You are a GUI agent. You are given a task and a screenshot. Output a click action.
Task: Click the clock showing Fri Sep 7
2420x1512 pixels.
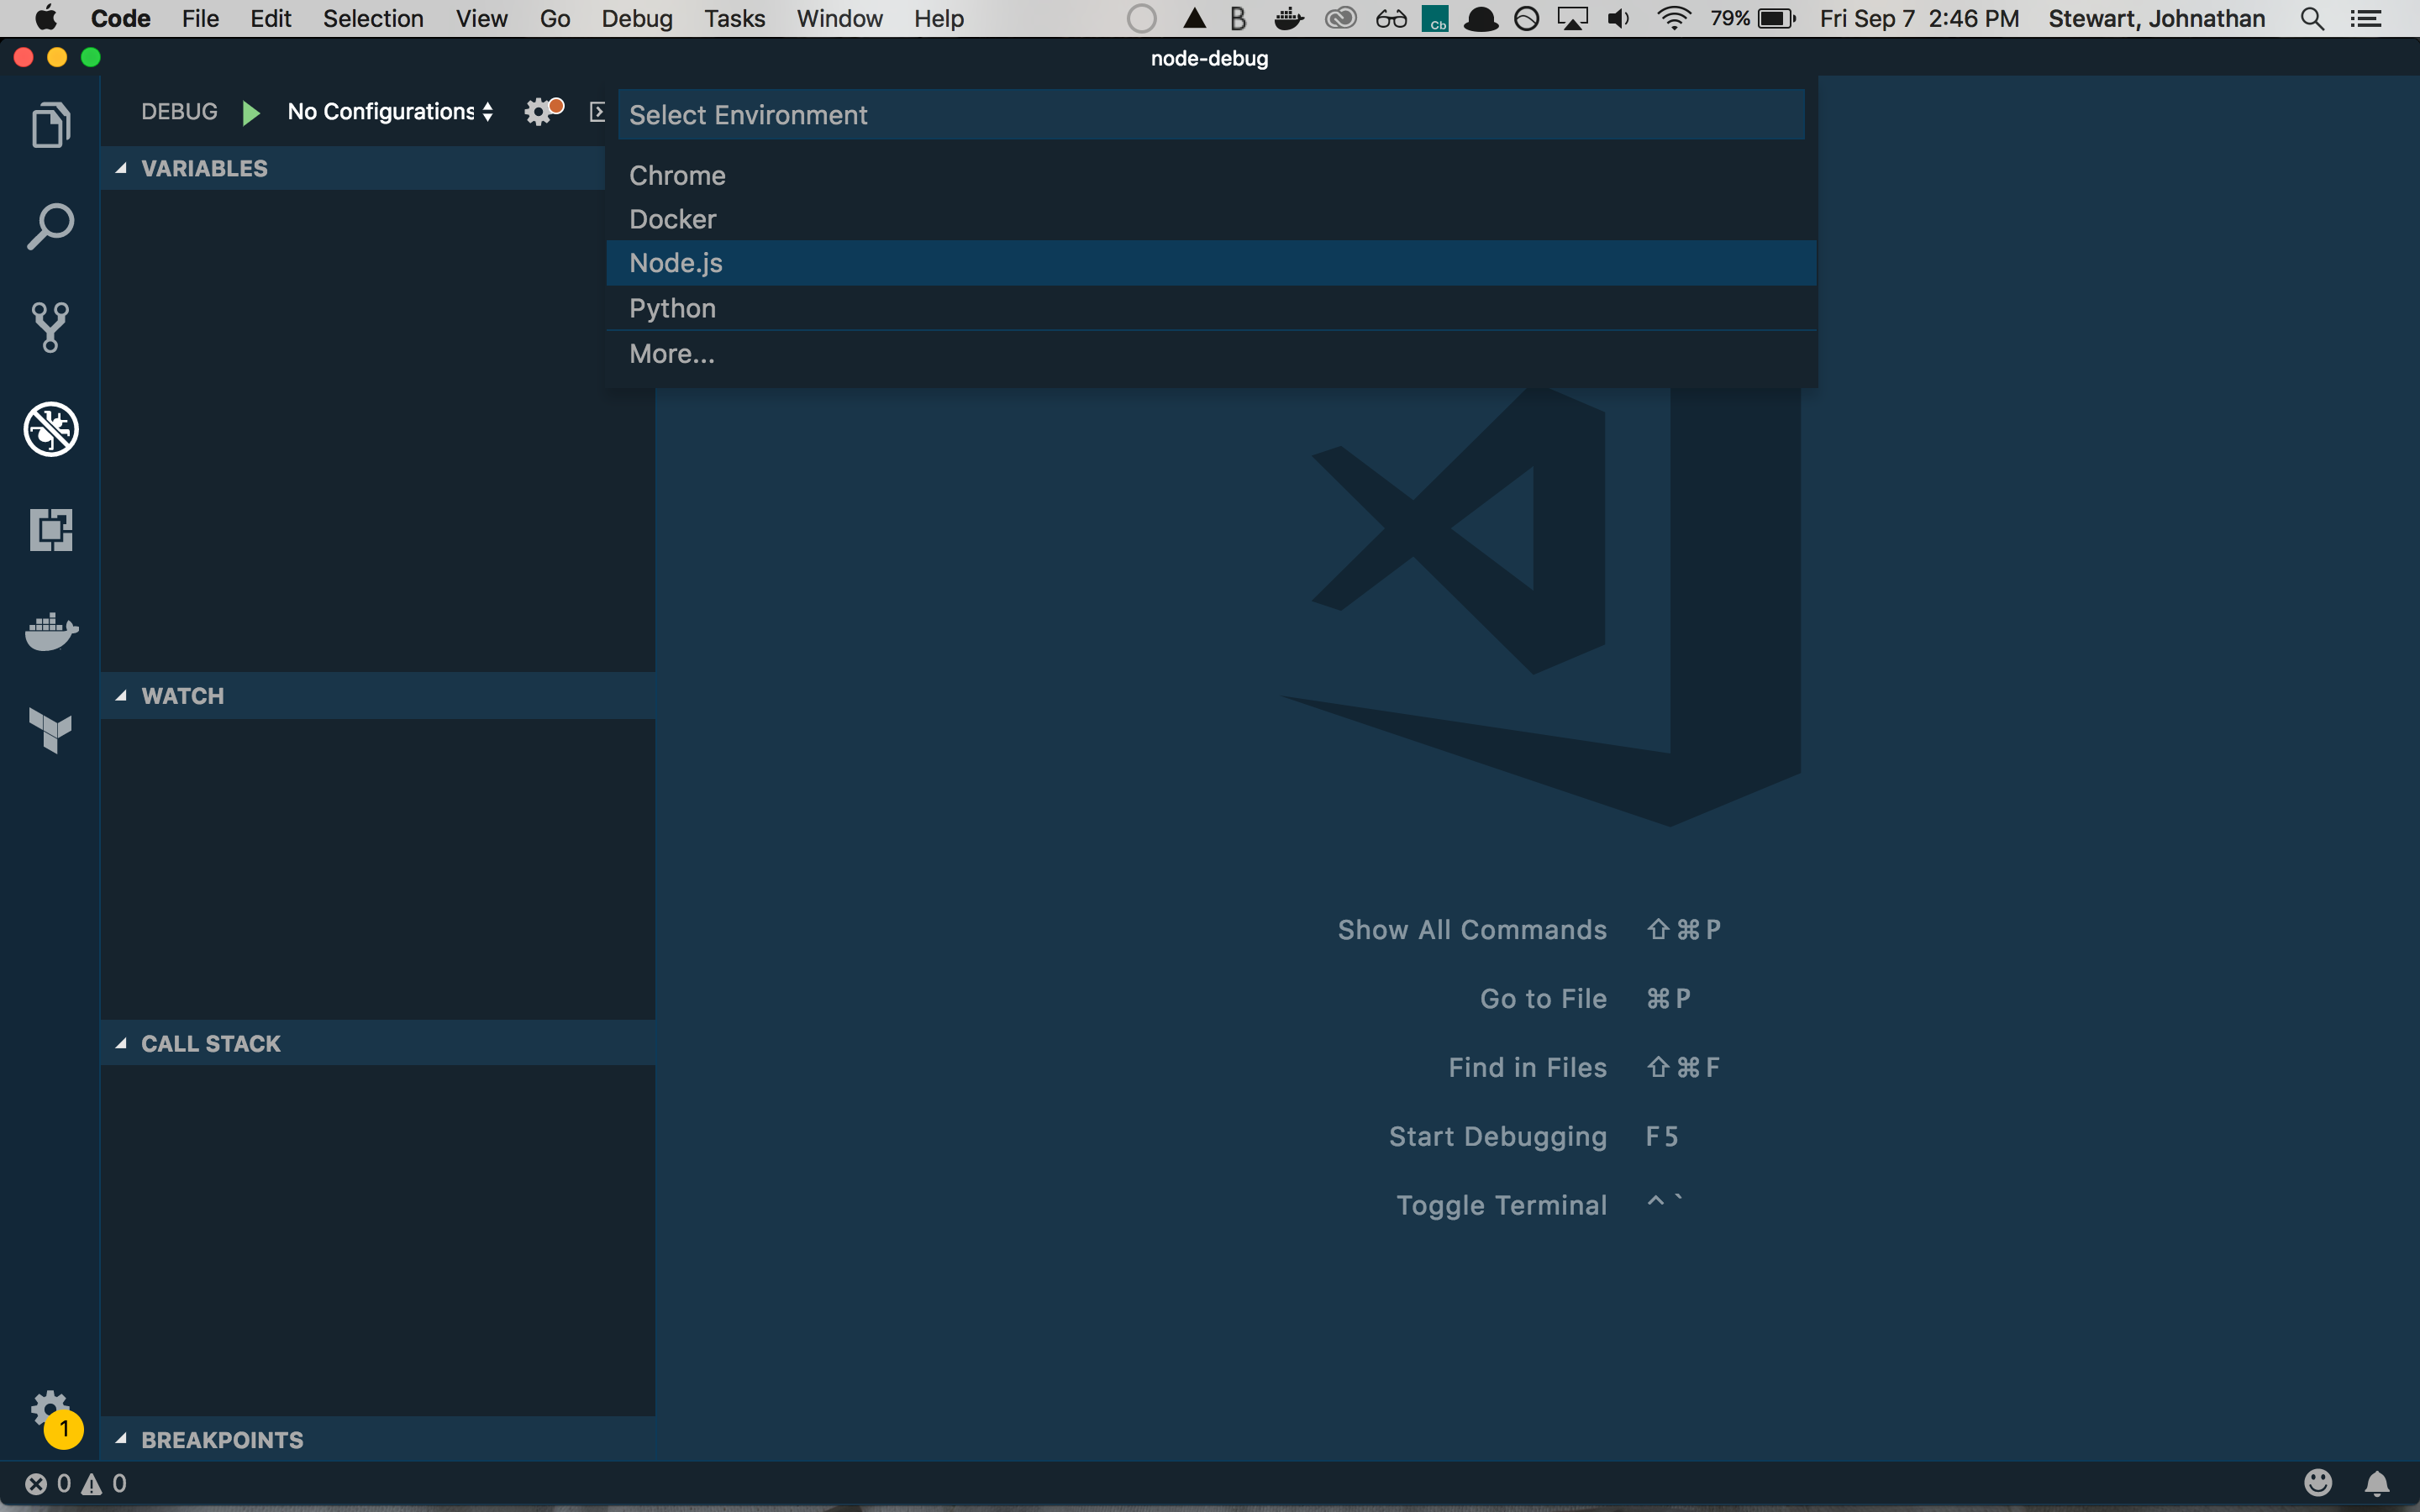click(x=1919, y=18)
